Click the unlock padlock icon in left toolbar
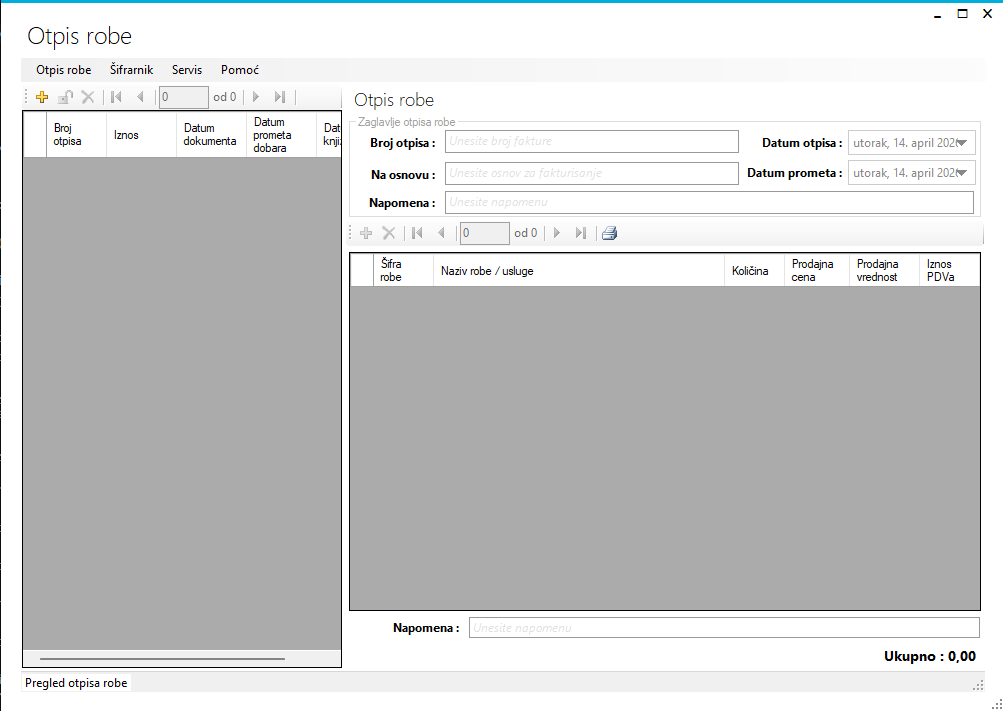The height and width of the screenshot is (711, 1003). pos(65,97)
